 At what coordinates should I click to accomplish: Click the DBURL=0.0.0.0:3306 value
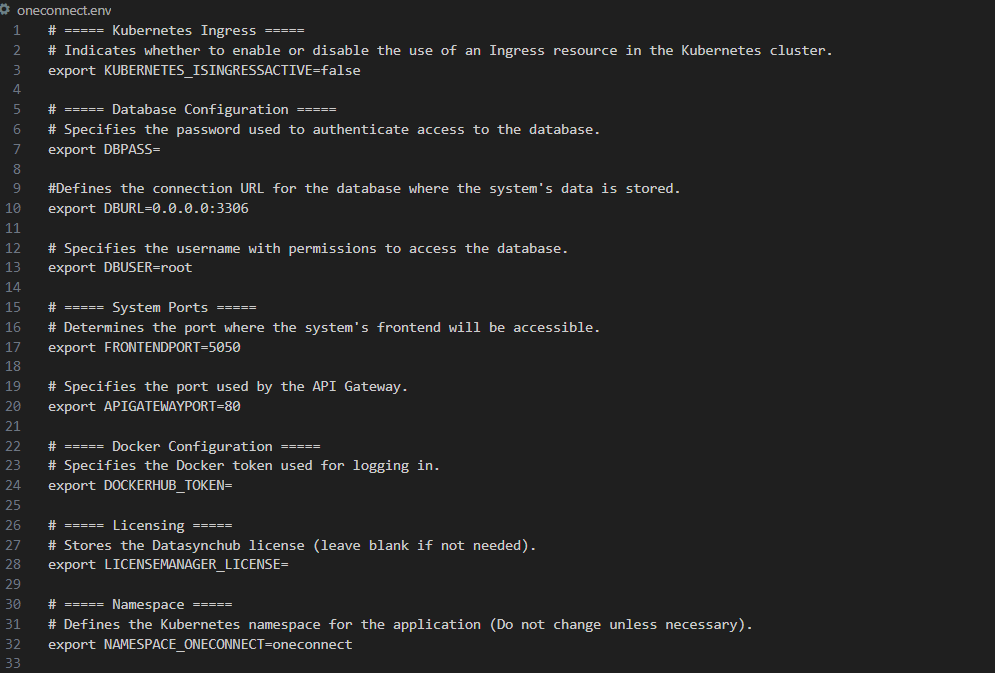[176, 209]
